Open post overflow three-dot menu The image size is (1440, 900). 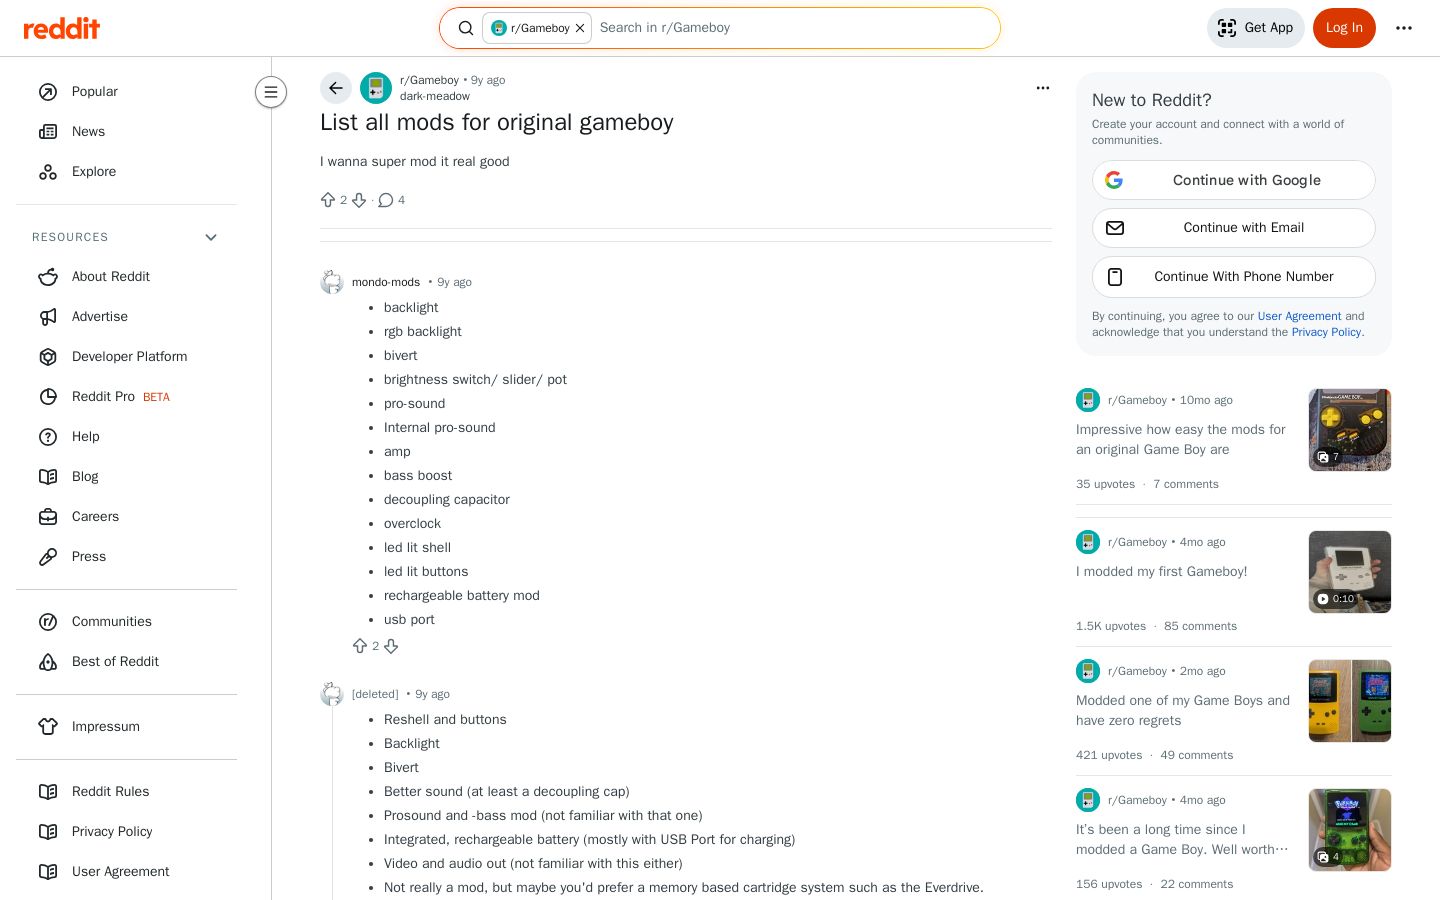[x=1043, y=88]
